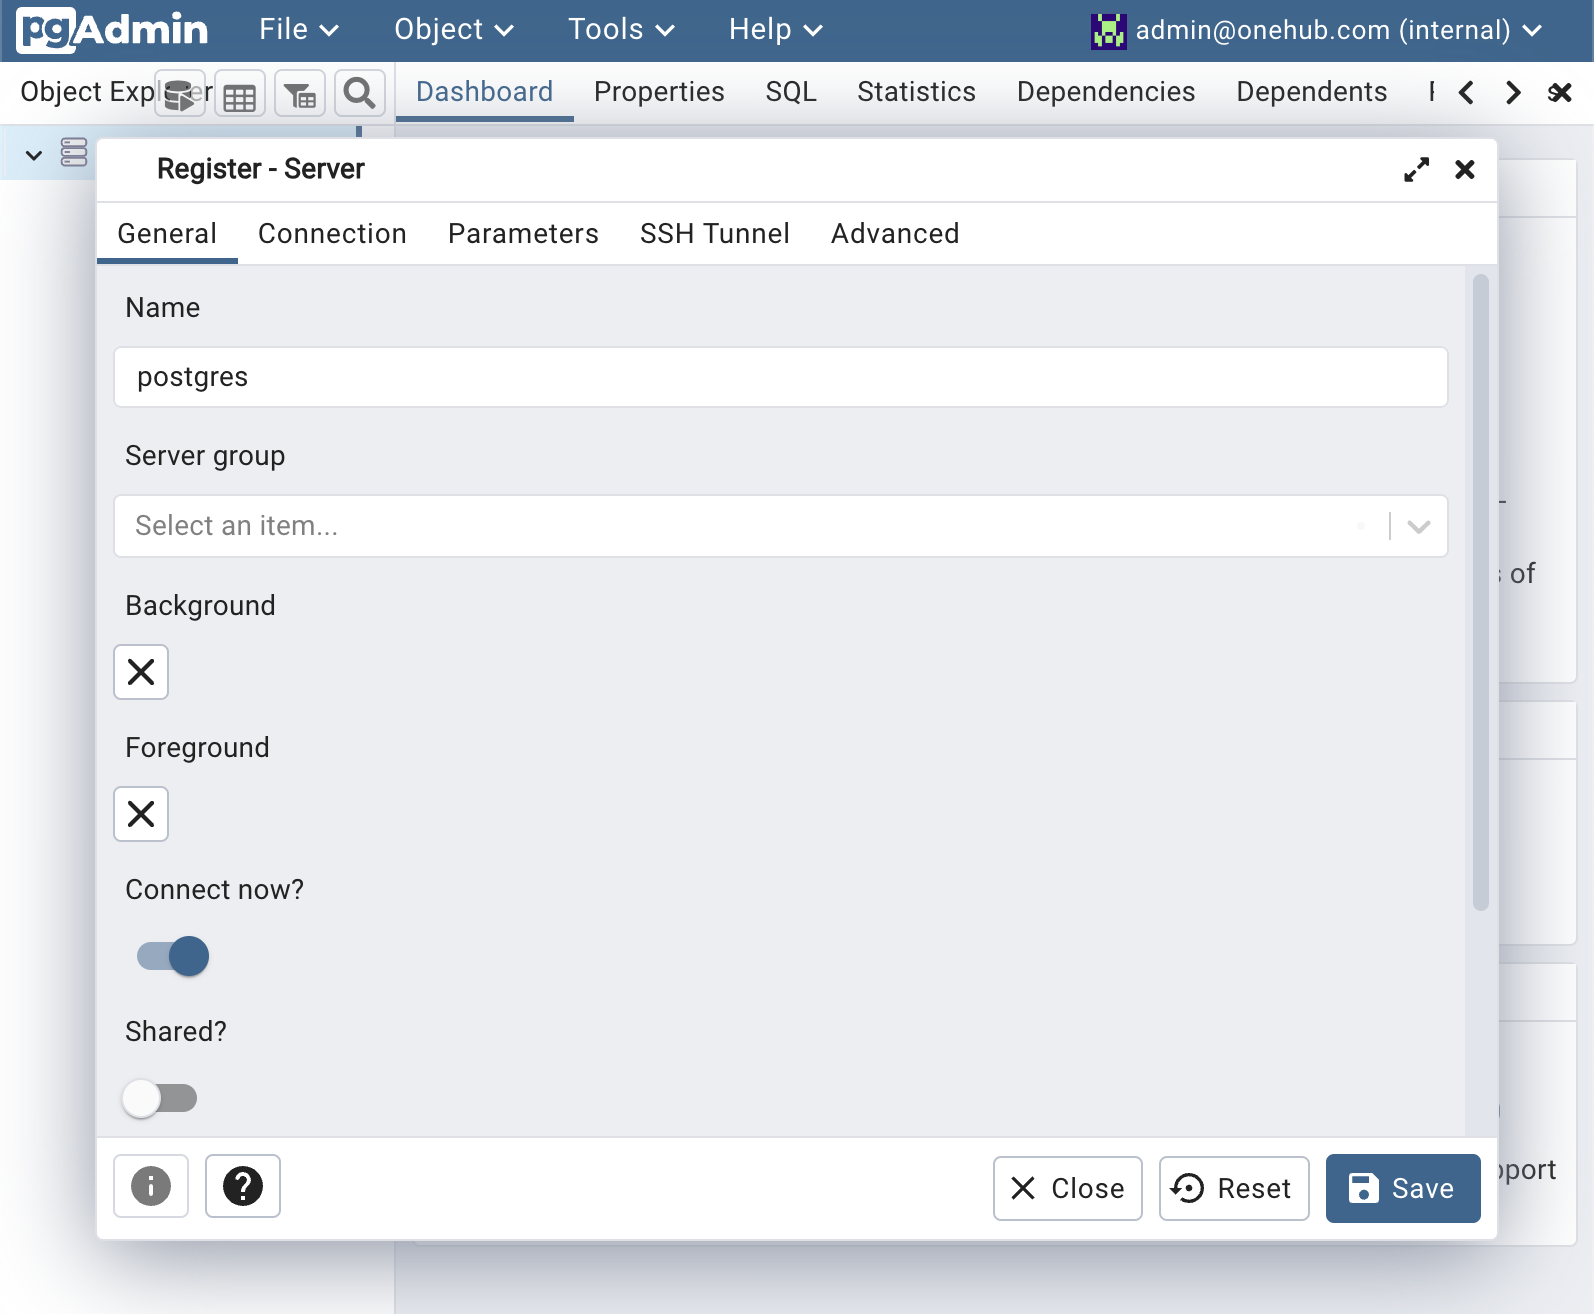This screenshot has width=1594, height=1314.
Task: Collapse the Servers tree node
Action: point(34,155)
